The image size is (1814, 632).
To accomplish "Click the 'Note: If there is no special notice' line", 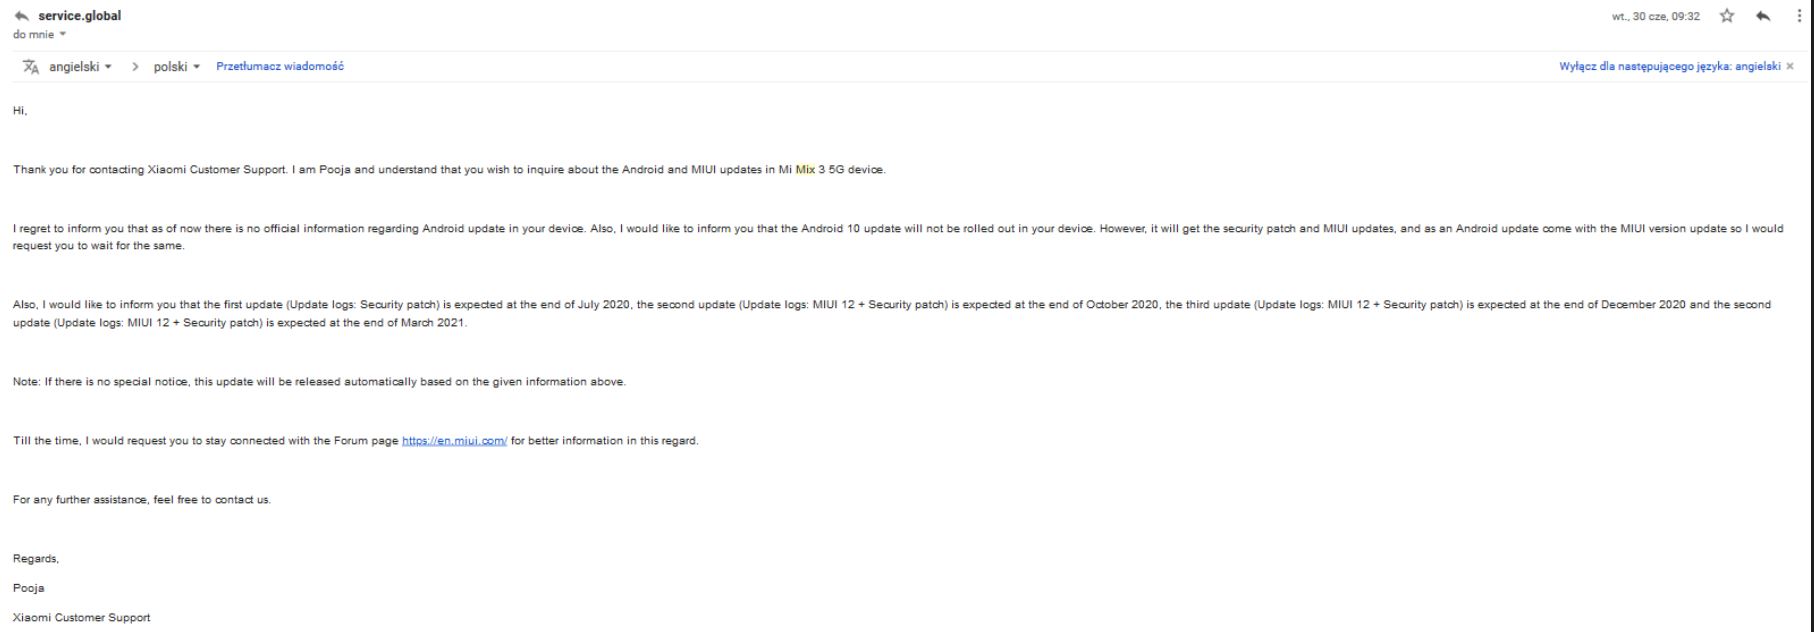I will point(319,382).
